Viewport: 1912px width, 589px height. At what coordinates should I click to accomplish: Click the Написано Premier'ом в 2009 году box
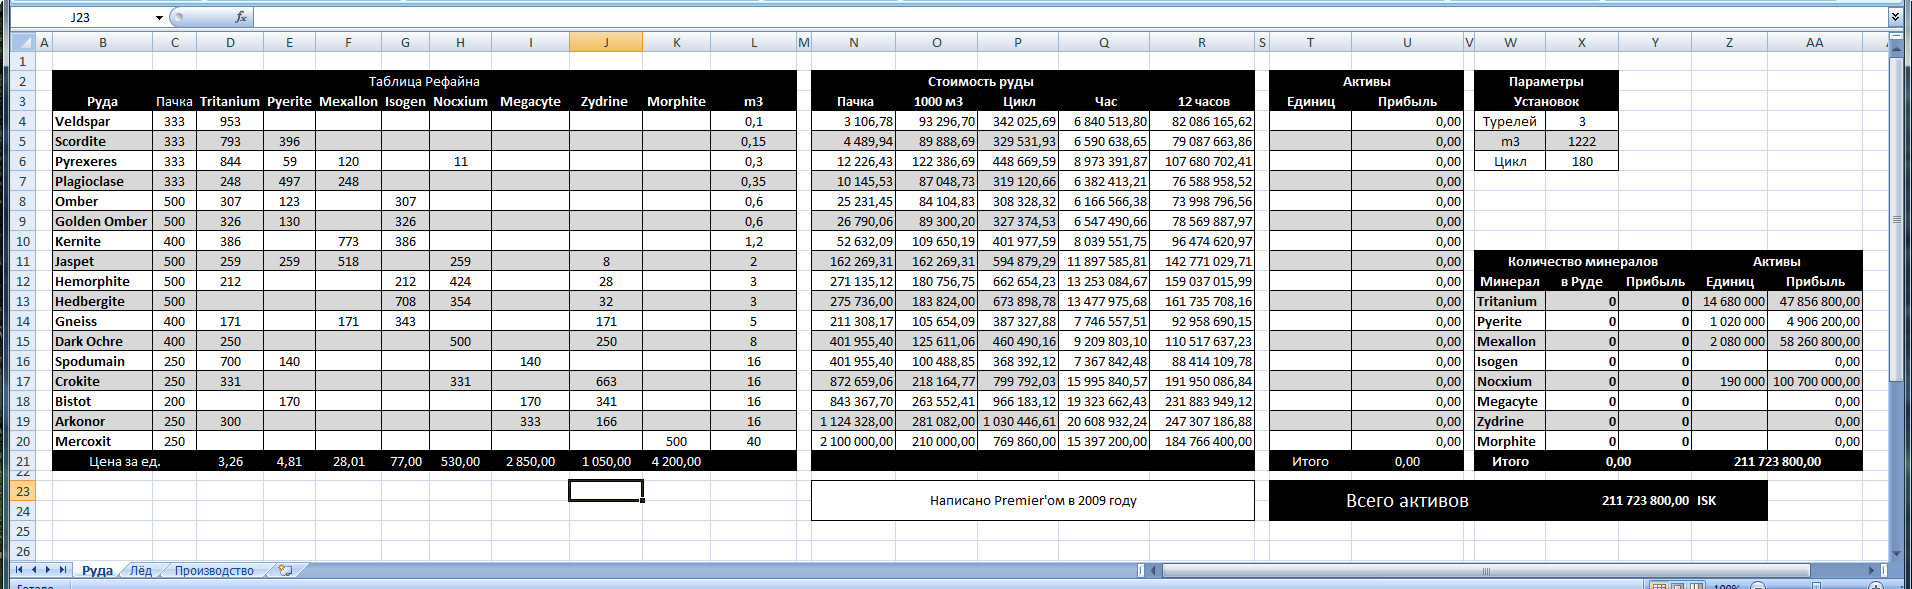click(1033, 500)
